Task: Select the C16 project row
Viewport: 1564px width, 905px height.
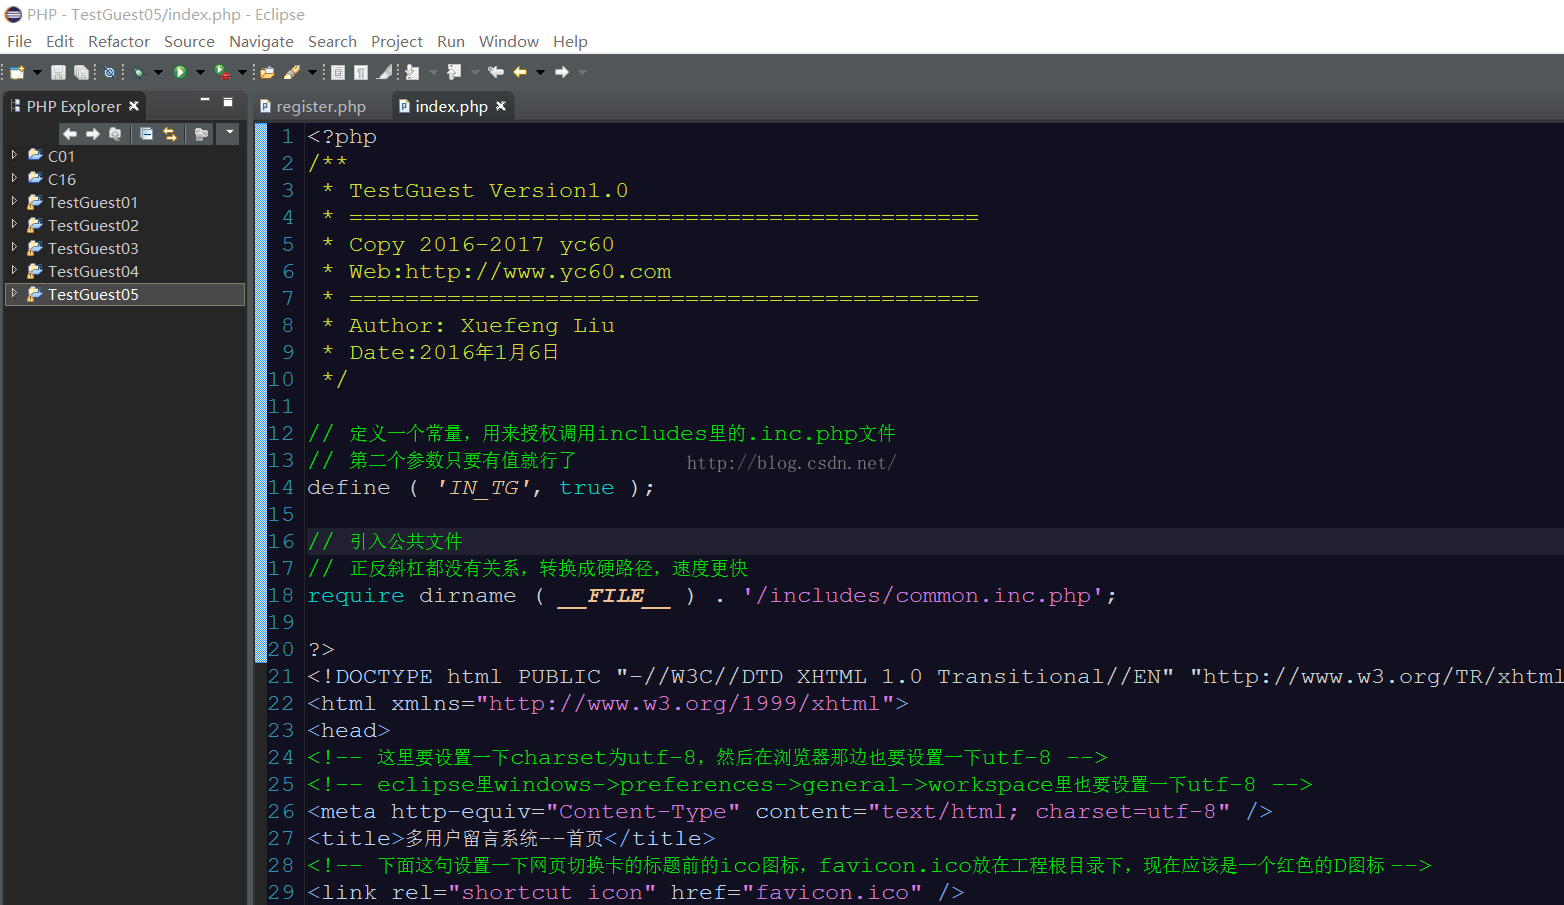Action: coord(125,179)
